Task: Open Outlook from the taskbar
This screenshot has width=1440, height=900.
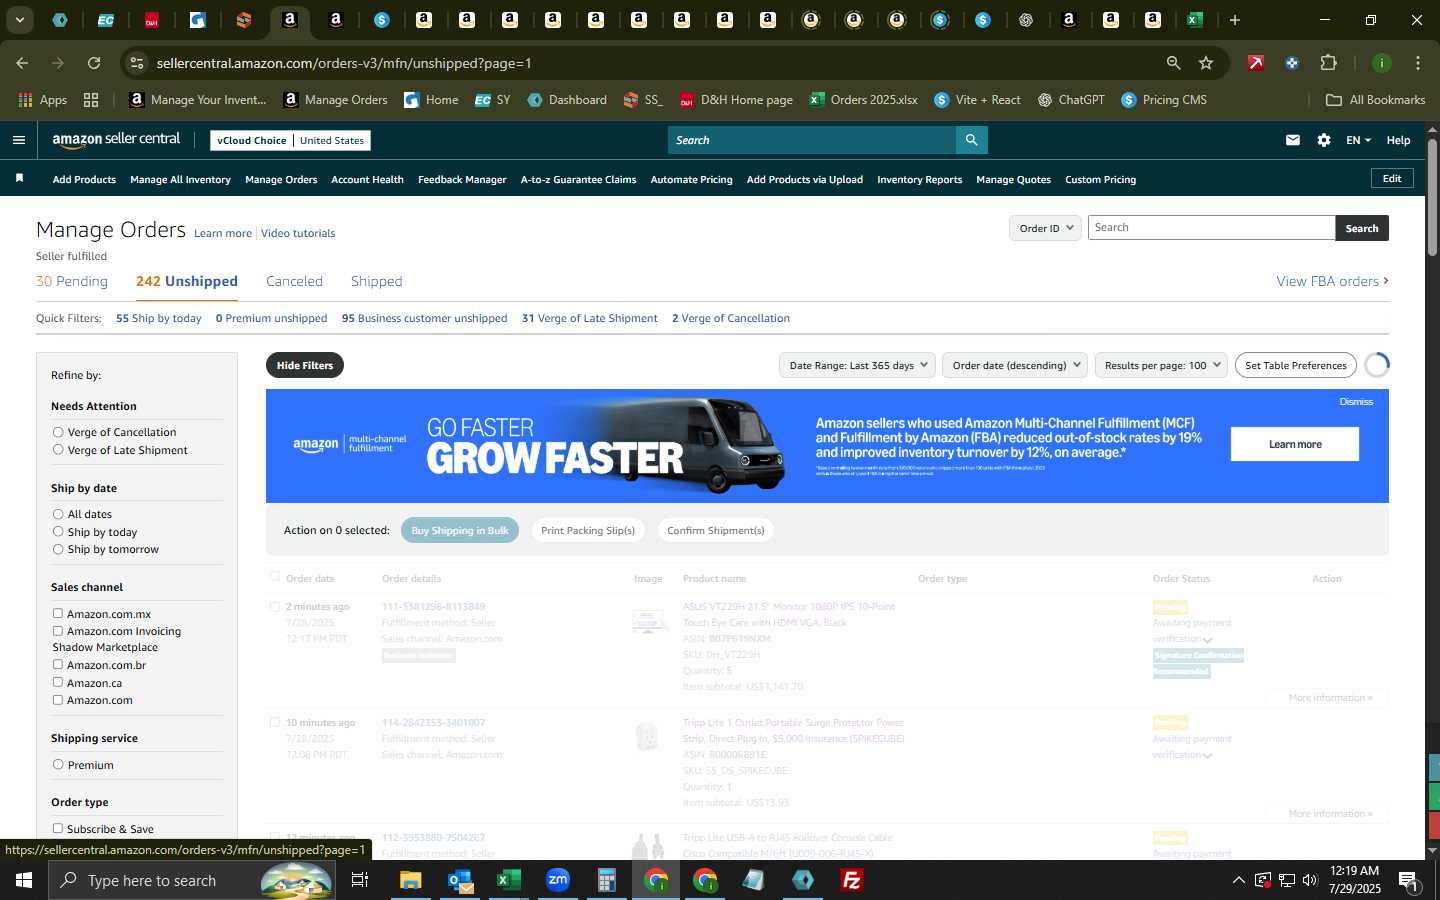Action: 460,880
